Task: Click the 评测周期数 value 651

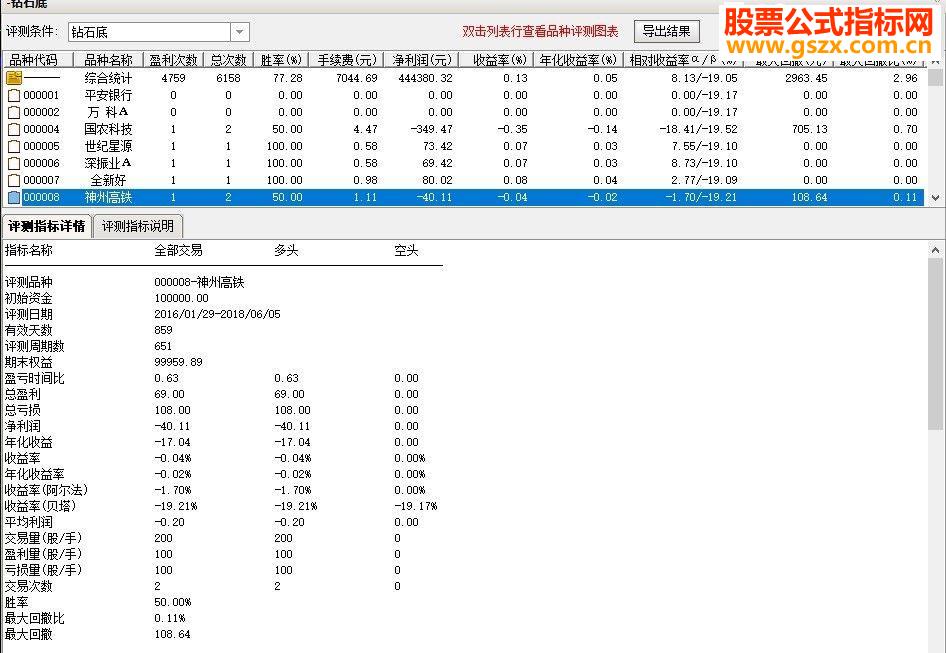Action: click(x=163, y=346)
